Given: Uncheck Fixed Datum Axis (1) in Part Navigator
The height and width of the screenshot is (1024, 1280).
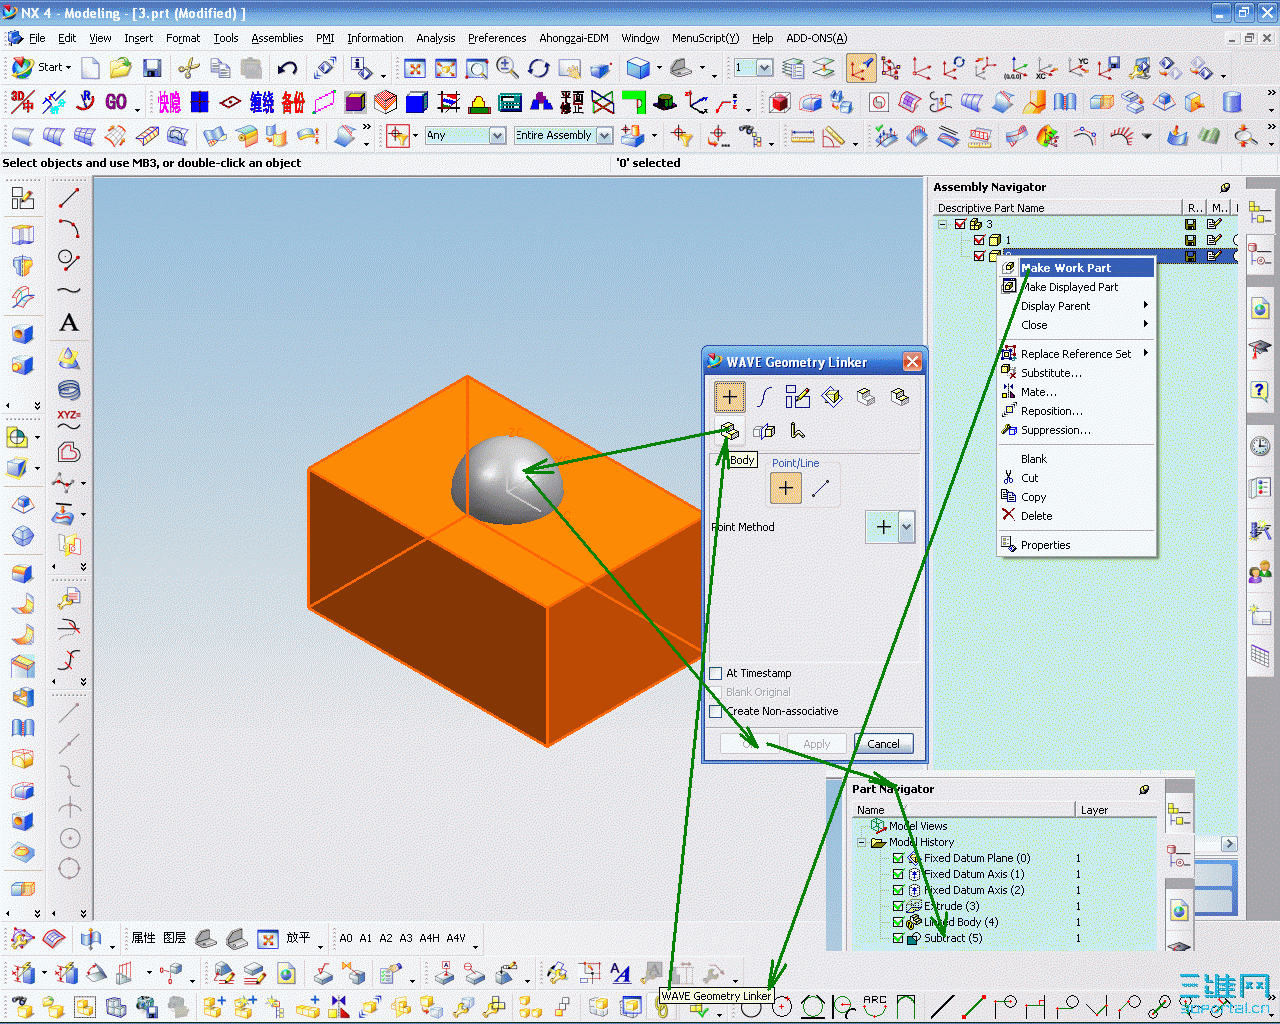Looking at the screenshot, I should pyautogui.click(x=898, y=874).
